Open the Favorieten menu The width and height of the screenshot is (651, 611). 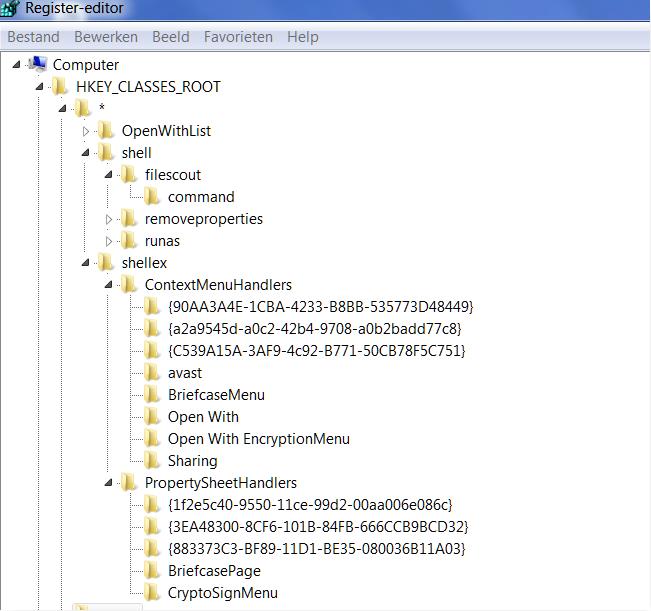click(x=238, y=37)
